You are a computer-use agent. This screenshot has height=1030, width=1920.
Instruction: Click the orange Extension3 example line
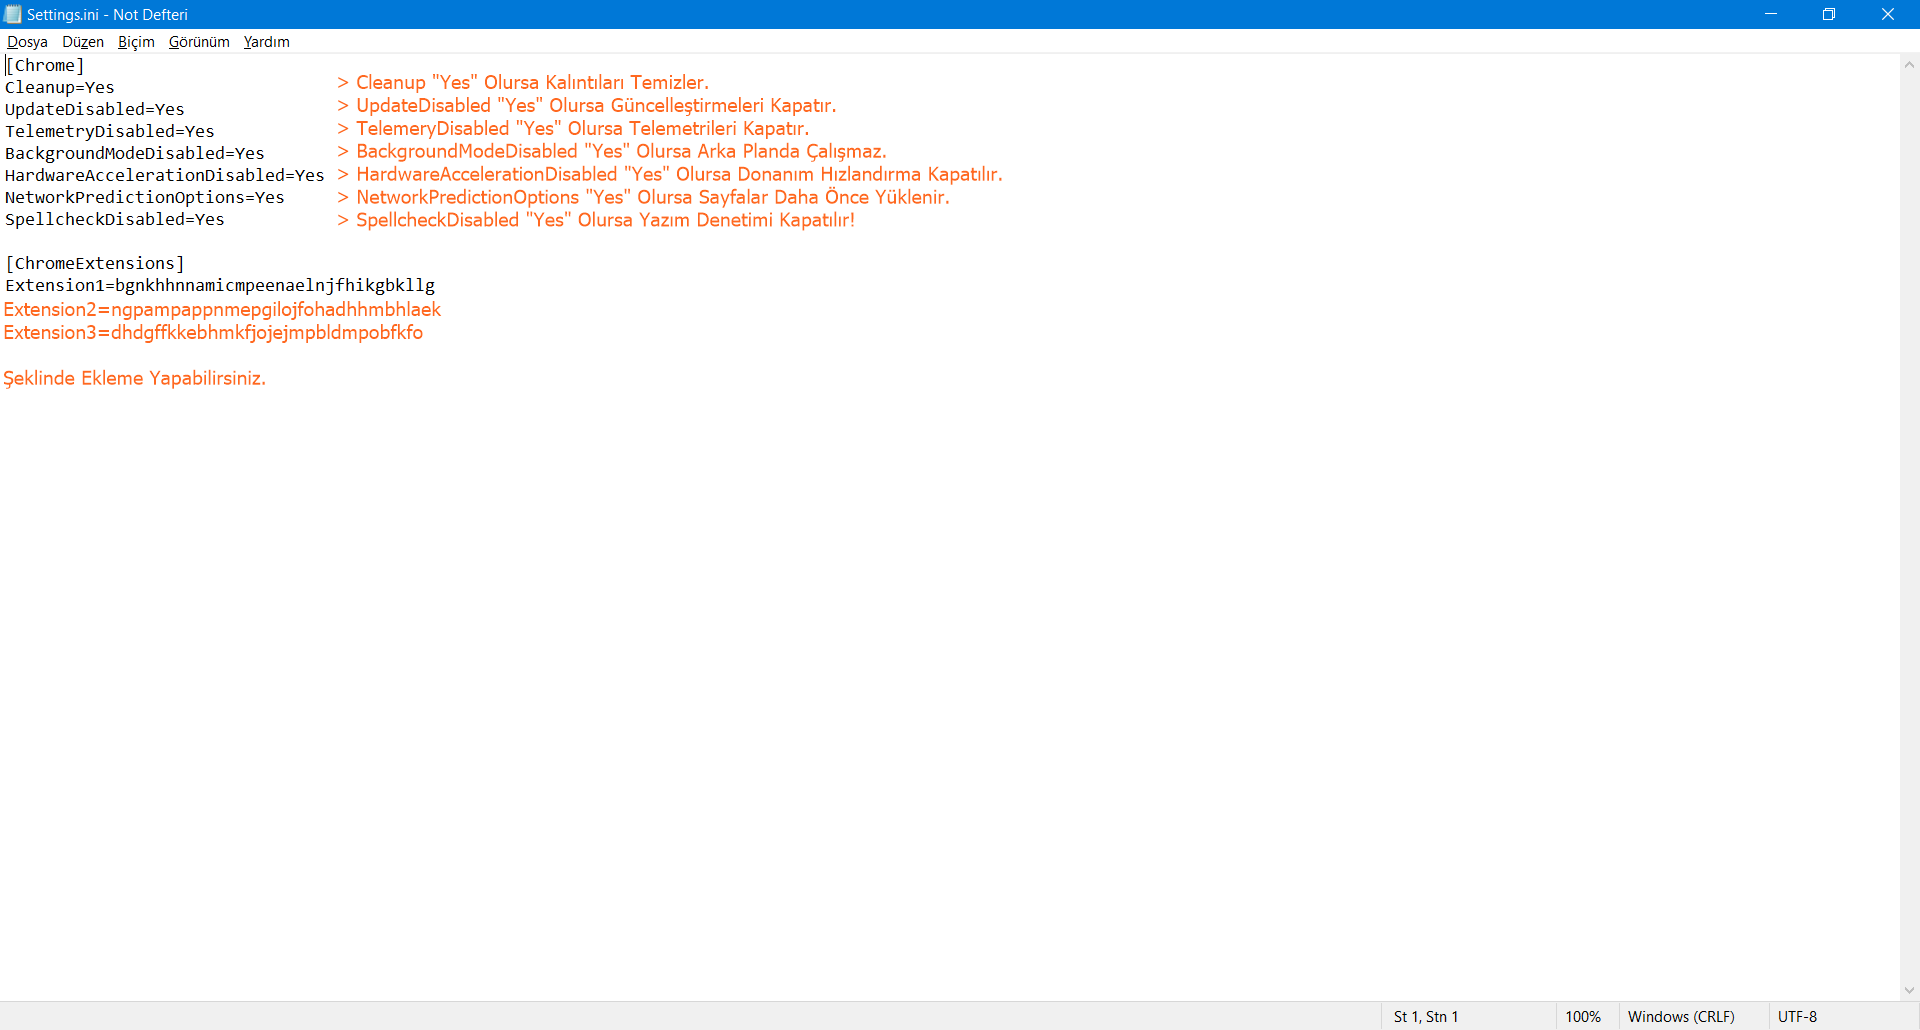coord(213,332)
